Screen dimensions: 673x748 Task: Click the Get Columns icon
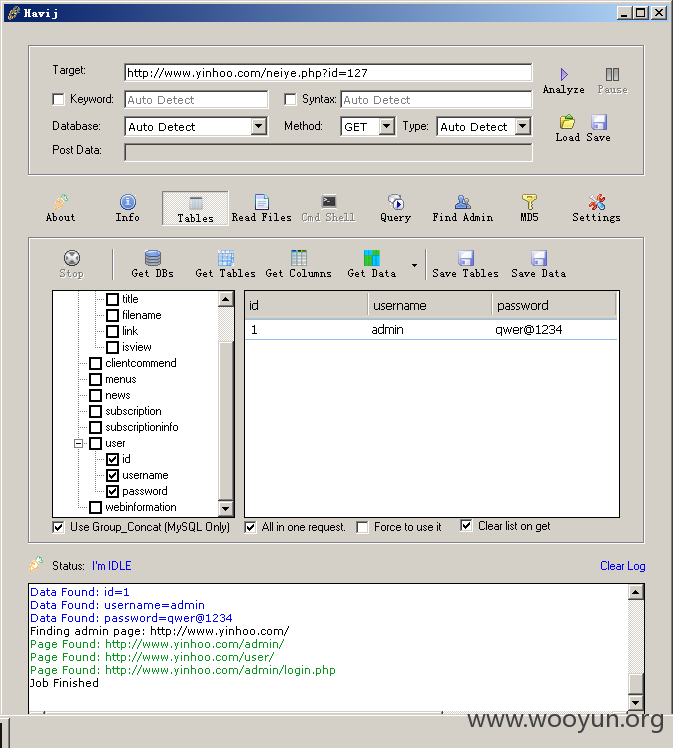pyautogui.click(x=299, y=258)
